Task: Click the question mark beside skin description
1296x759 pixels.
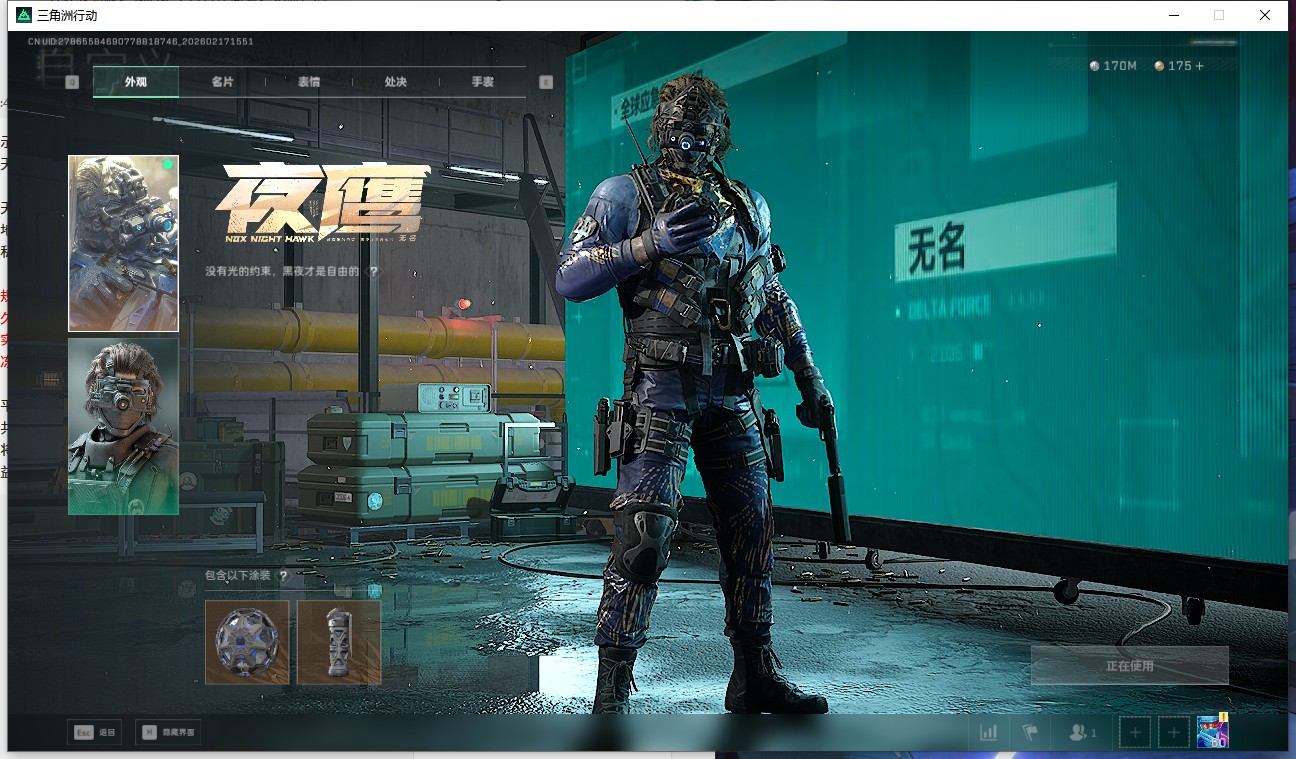Action: point(373,271)
